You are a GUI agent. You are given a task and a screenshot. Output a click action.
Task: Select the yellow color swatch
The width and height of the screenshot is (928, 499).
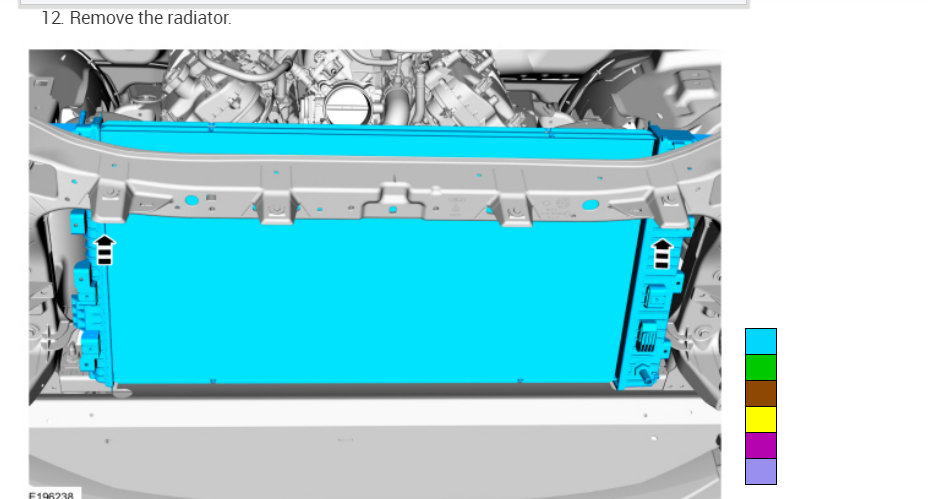pyautogui.click(x=761, y=420)
